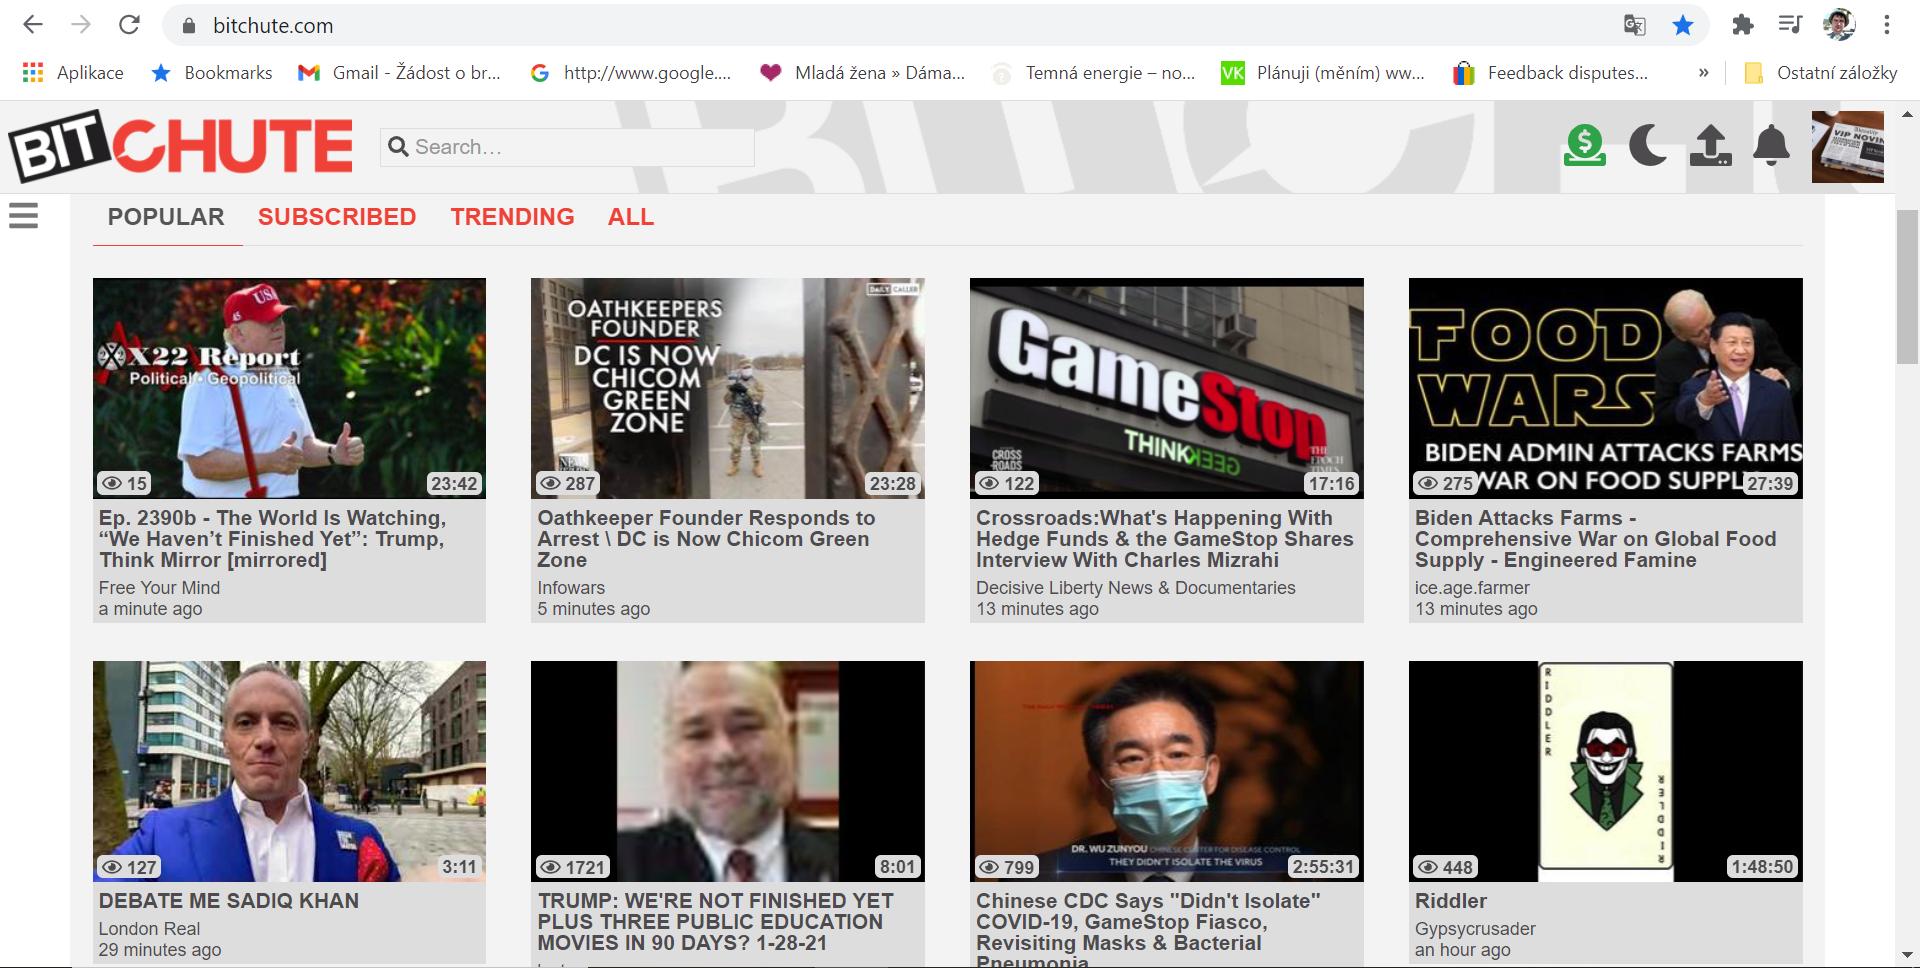Open 'DEBATE ME SADIQ KHAN' title
The width and height of the screenshot is (1920, 968).
(228, 901)
